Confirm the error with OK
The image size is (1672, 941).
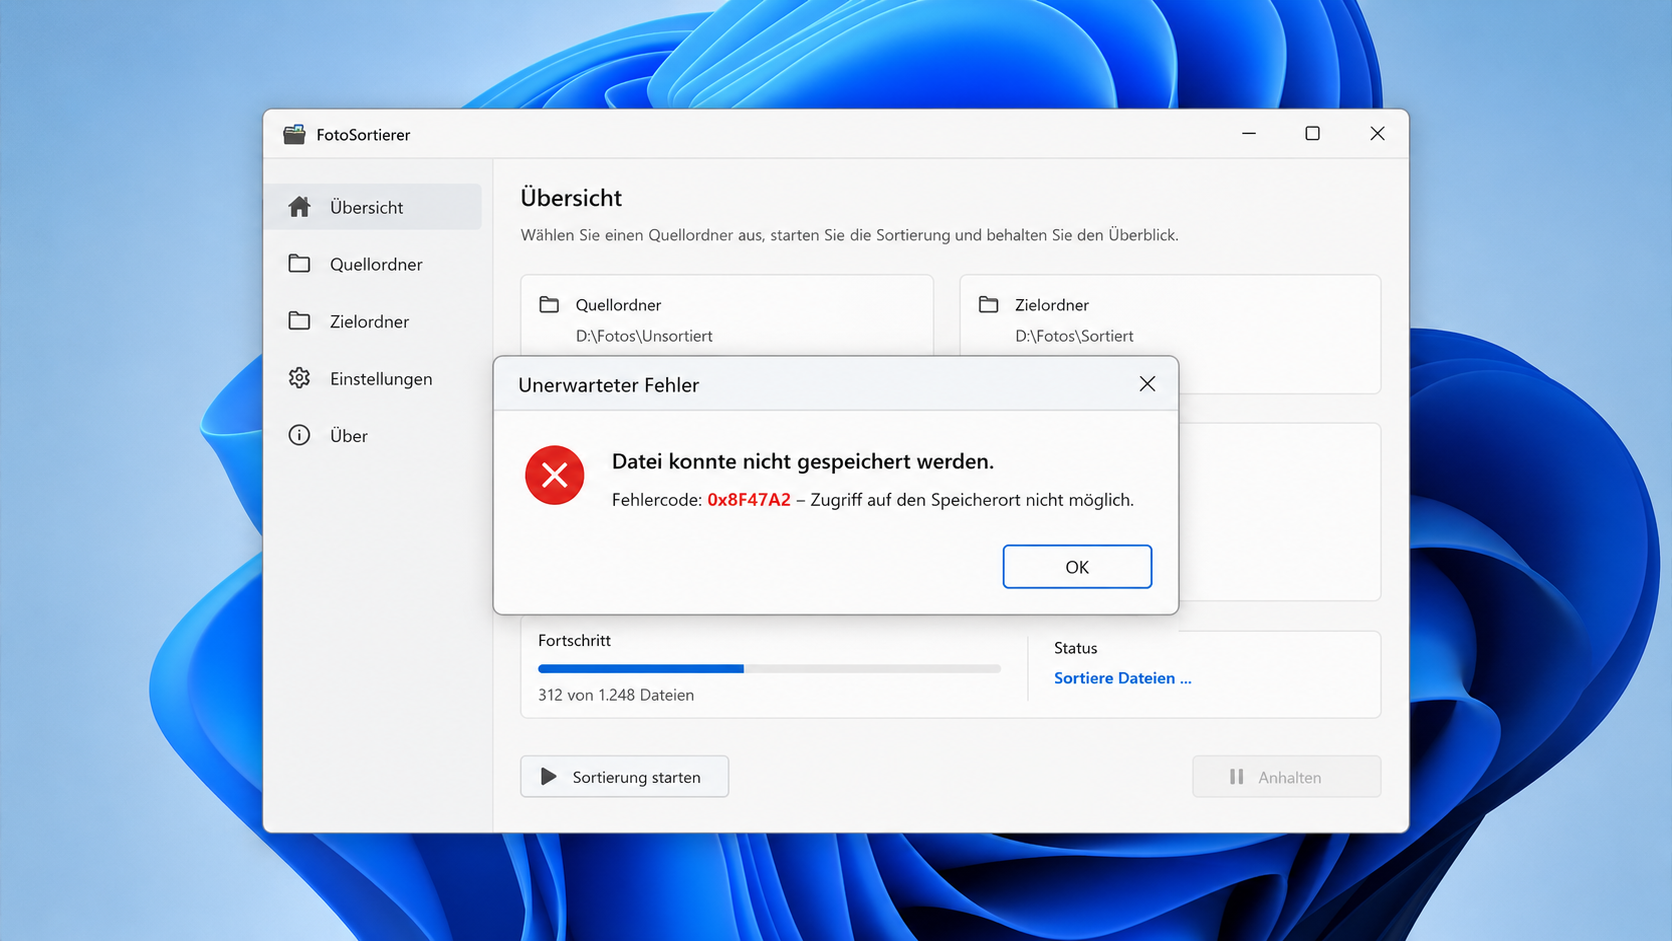click(1077, 567)
